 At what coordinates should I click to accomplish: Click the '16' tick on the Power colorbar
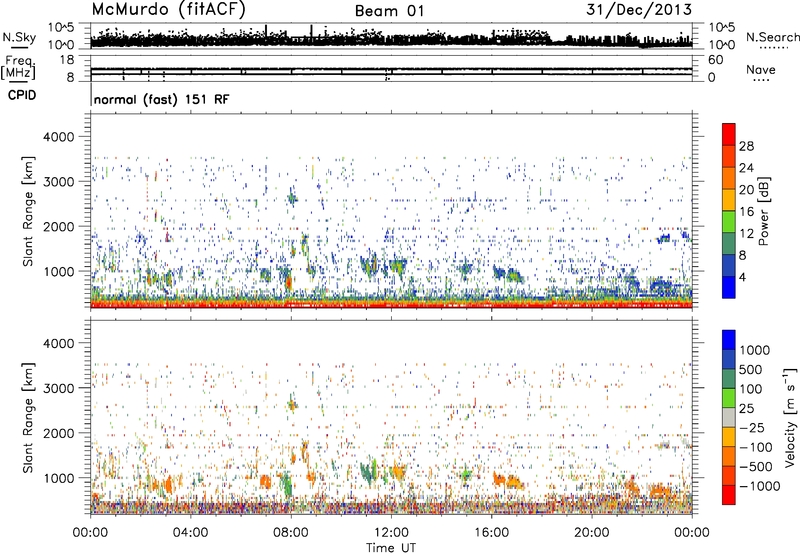pyautogui.click(x=746, y=212)
